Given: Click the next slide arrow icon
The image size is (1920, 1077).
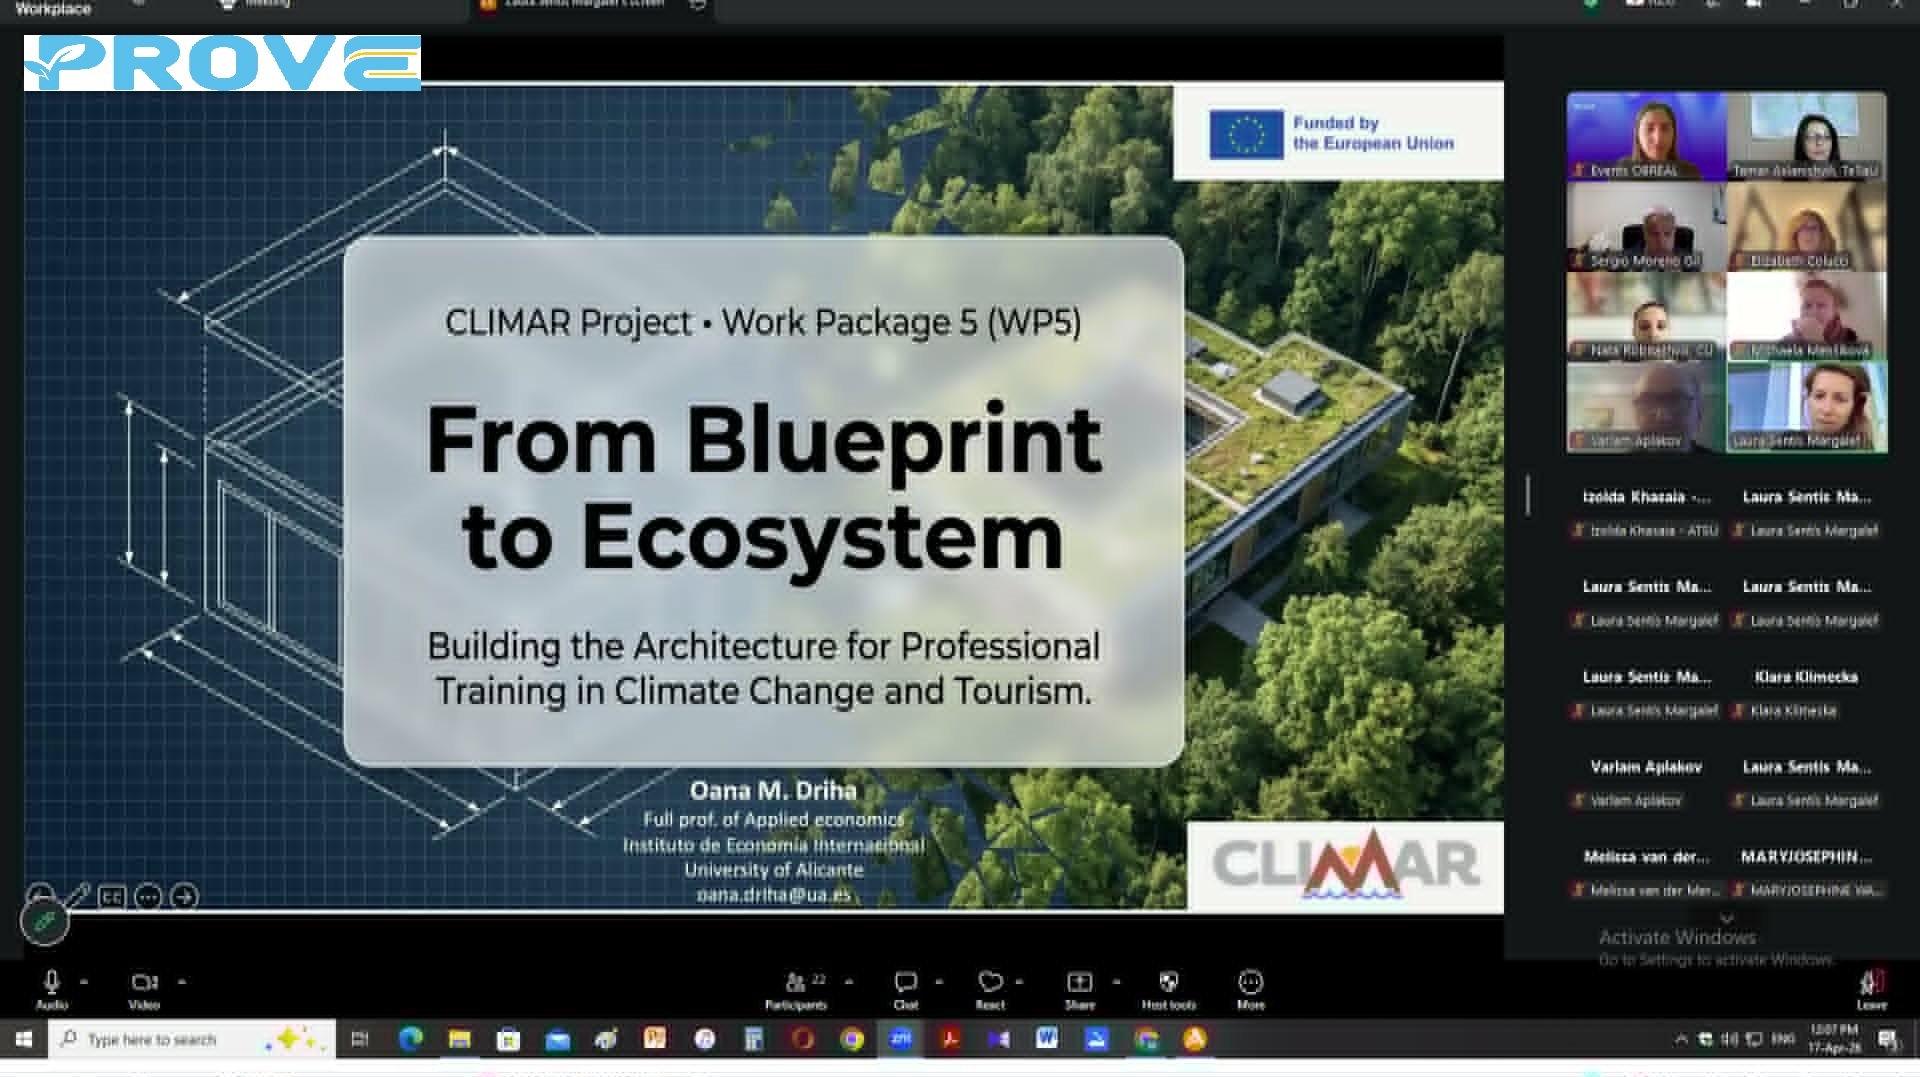Looking at the screenshot, I should point(184,897).
